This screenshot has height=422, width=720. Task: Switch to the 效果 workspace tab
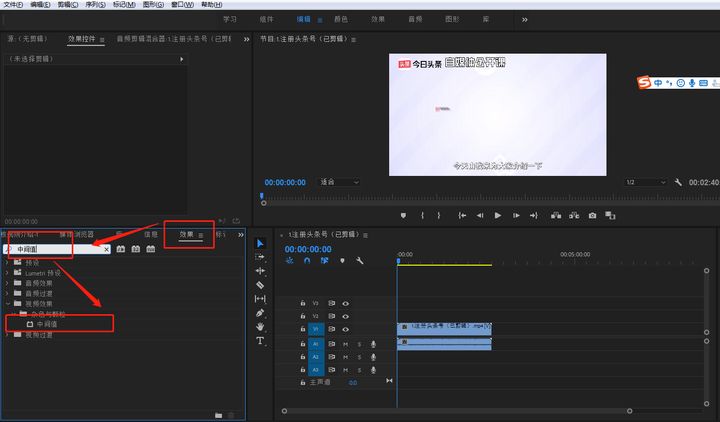378,19
